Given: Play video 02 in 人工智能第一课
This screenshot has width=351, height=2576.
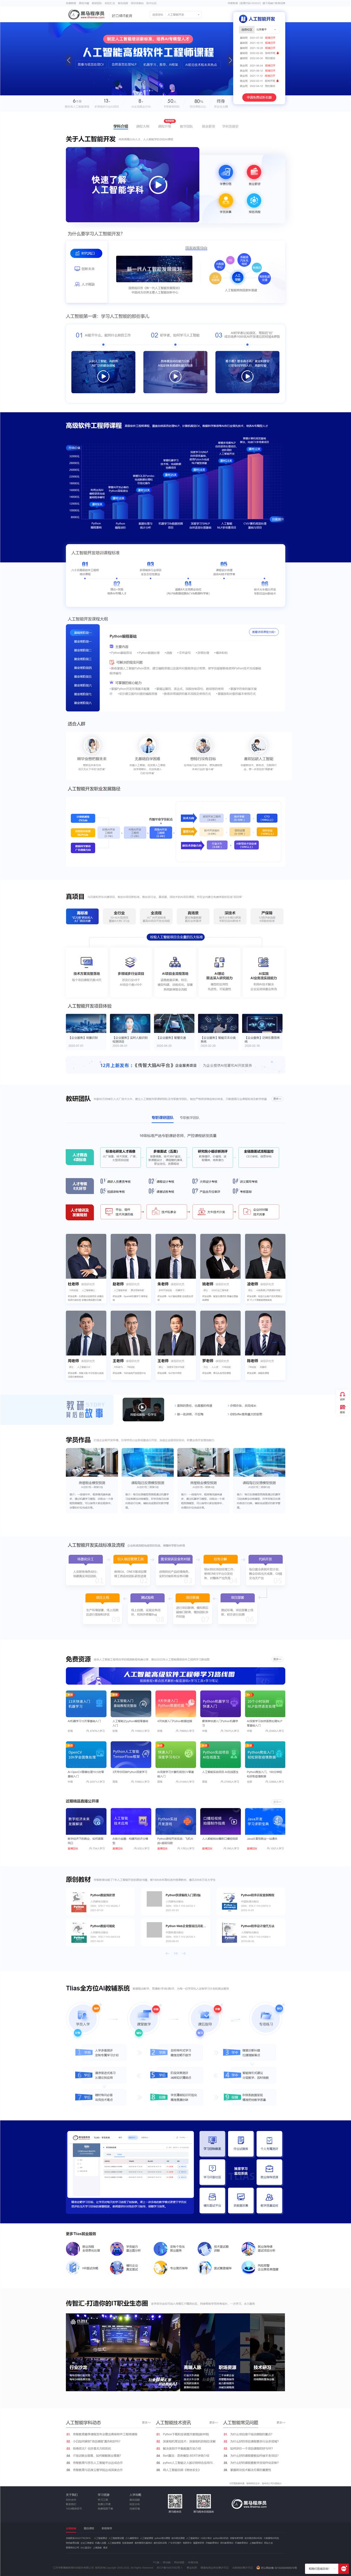Looking at the screenshot, I should click(175, 376).
